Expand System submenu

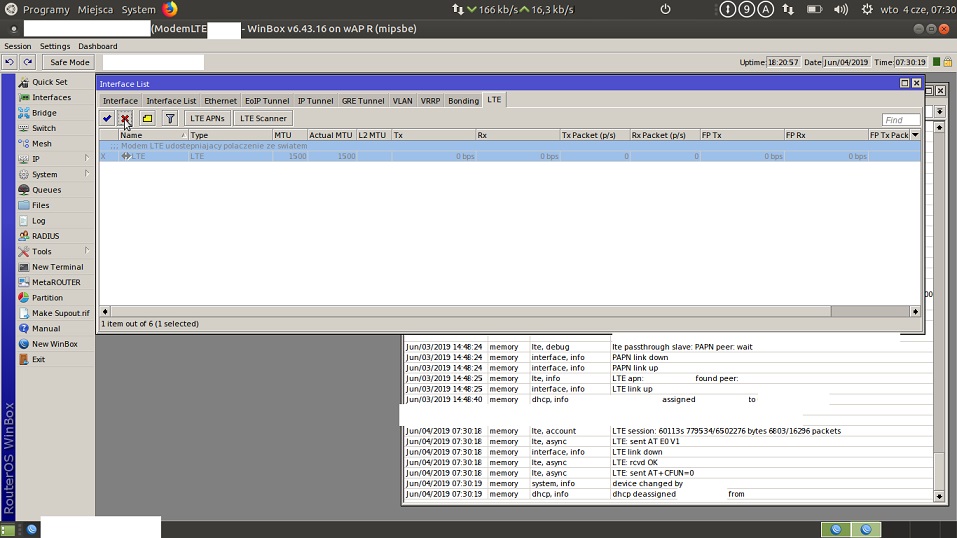(87, 174)
